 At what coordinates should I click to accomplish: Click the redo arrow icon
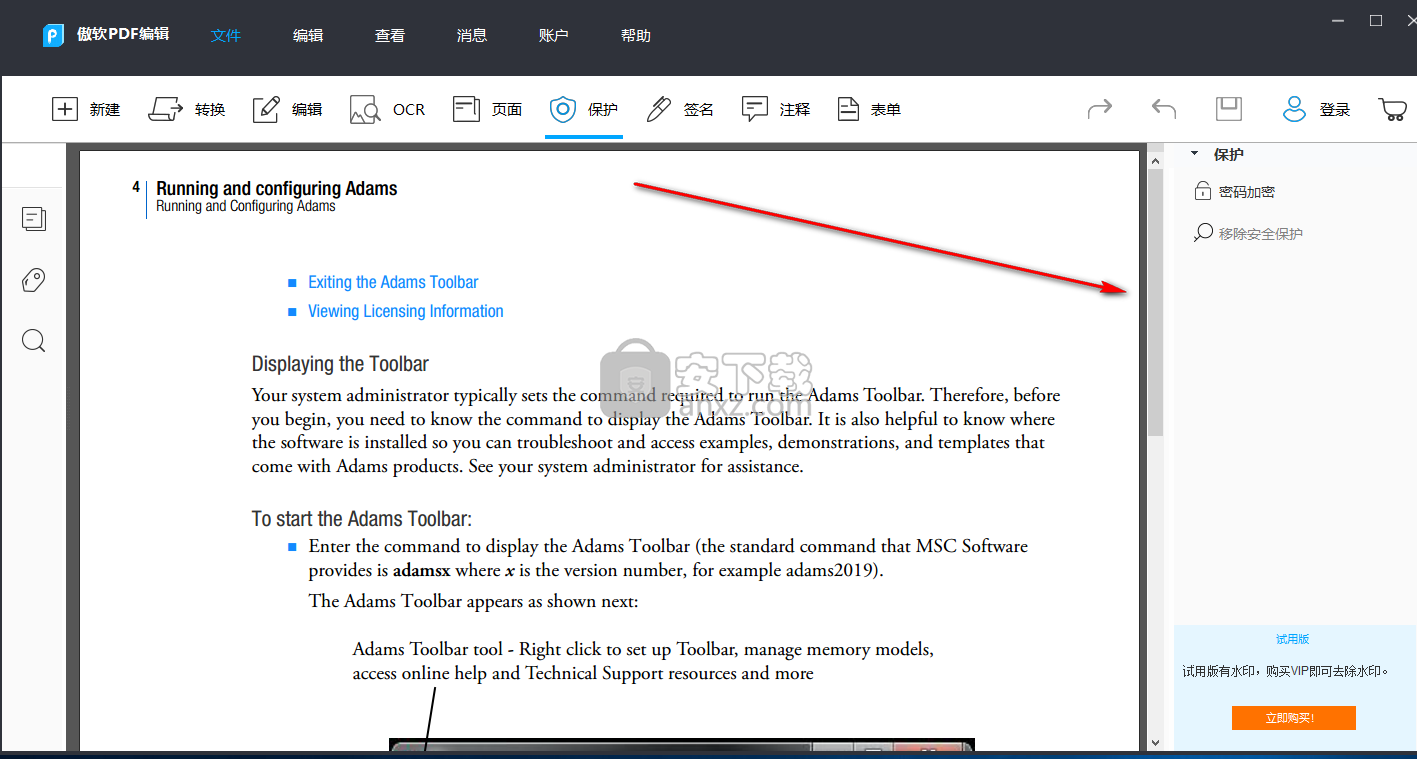[x=1100, y=108]
